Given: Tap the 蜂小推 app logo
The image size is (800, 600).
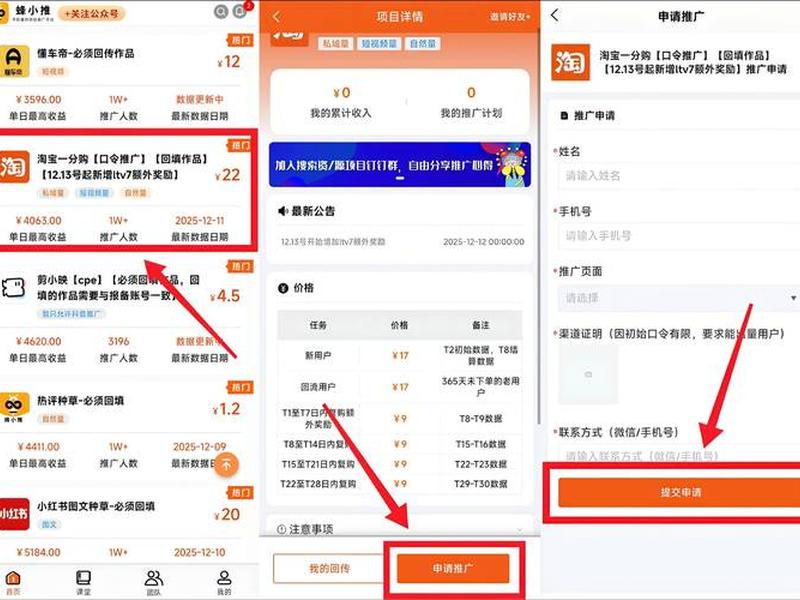Looking at the screenshot, I should coord(27,12).
